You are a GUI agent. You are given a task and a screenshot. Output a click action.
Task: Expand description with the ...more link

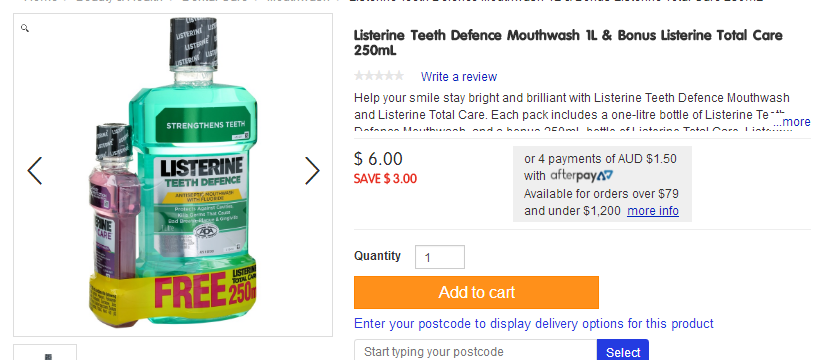[x=791, y=122]
